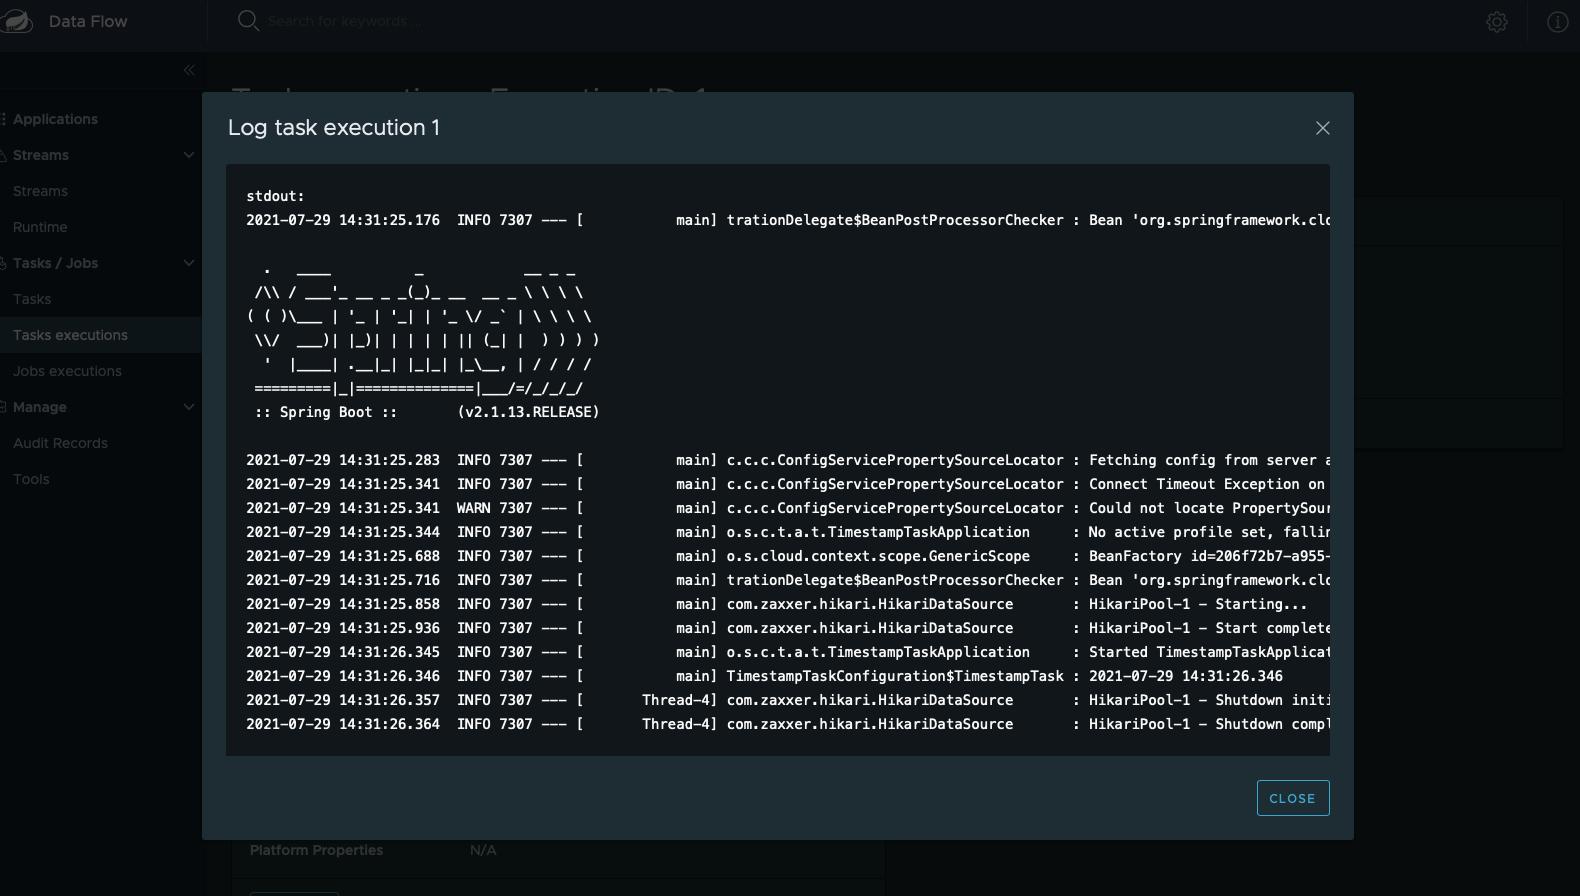Click the Streams section header label
This screenshot has width=1580, height=896.
tap(41, 155)
